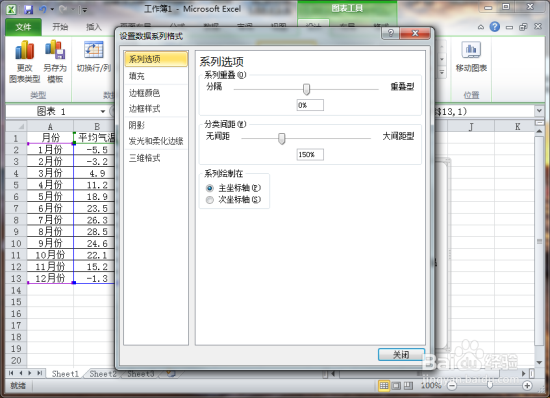Open the Home (开始) ribbon tab

tap(60, 27)
